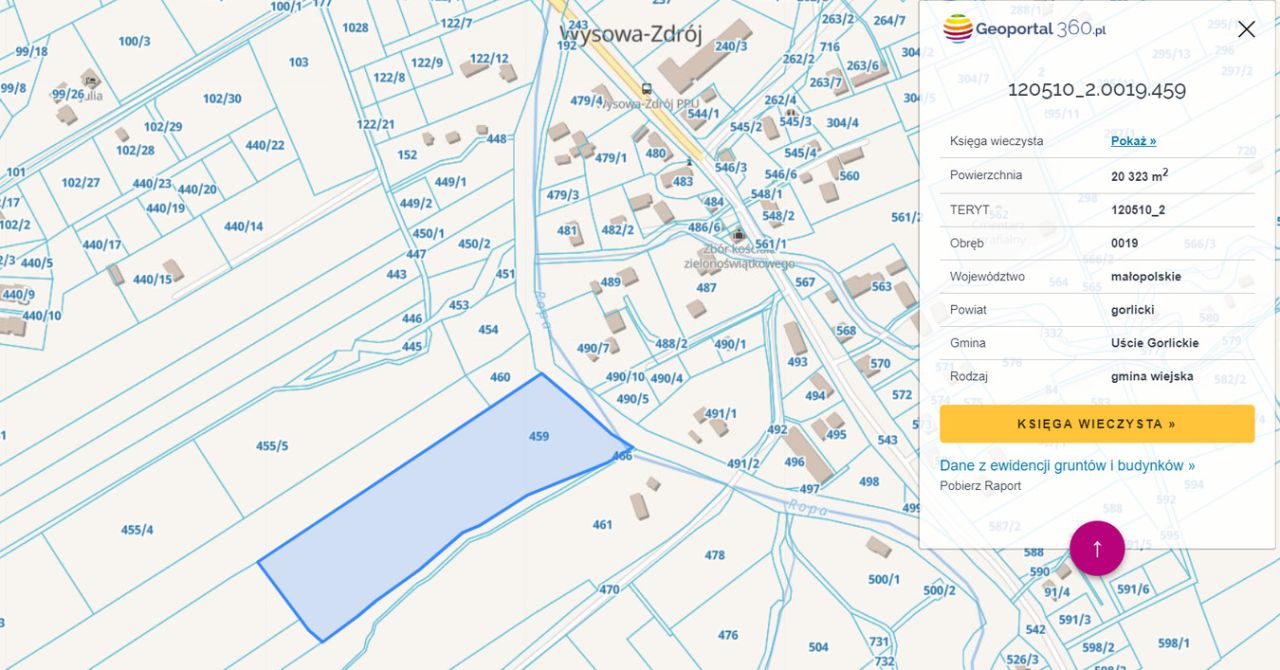Screen dimensions: 1280x670
Task: Select parcel 100/3 on the map
Action: click(134, 41)
